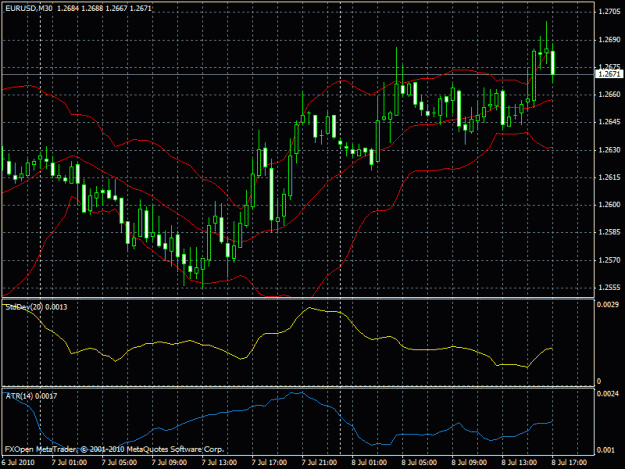Click the 1.2705 price scale value
This screenshot has width=625, height=469.
(609, 12)
